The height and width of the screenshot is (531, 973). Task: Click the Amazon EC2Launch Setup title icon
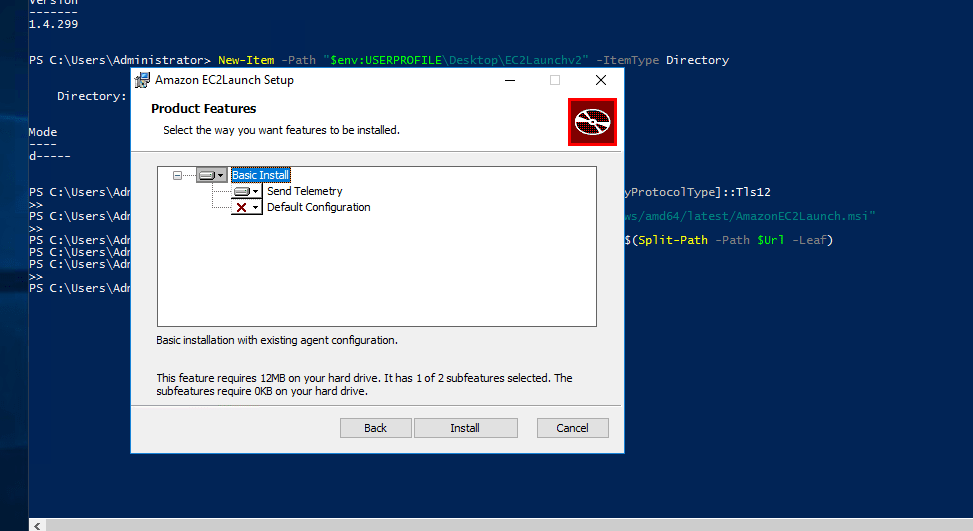click(x=143, y=80)
